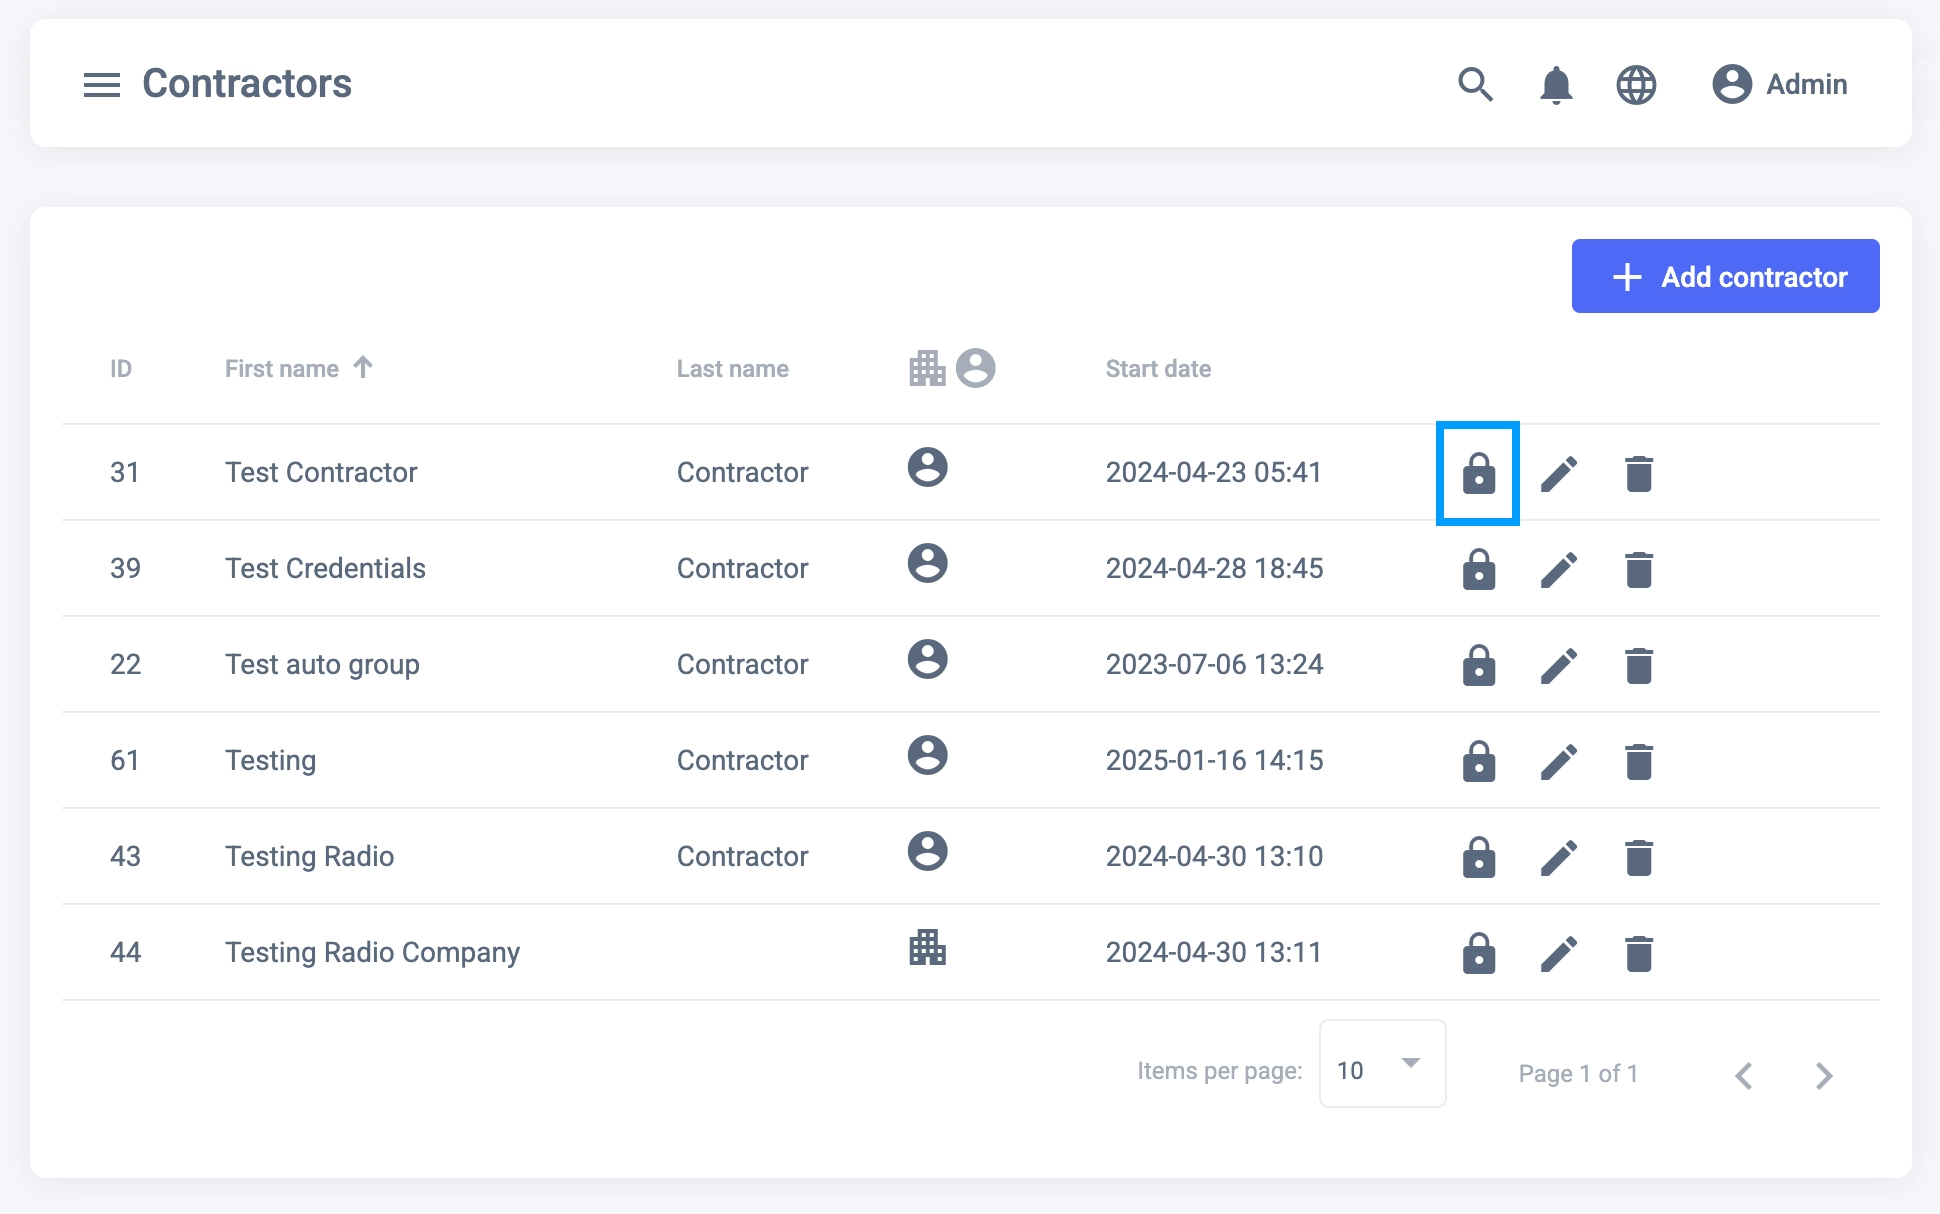Image resolution: width=1940 pixels, height=1214 pixels.
Task: Sort the table by First name
Action: (283, 369)
